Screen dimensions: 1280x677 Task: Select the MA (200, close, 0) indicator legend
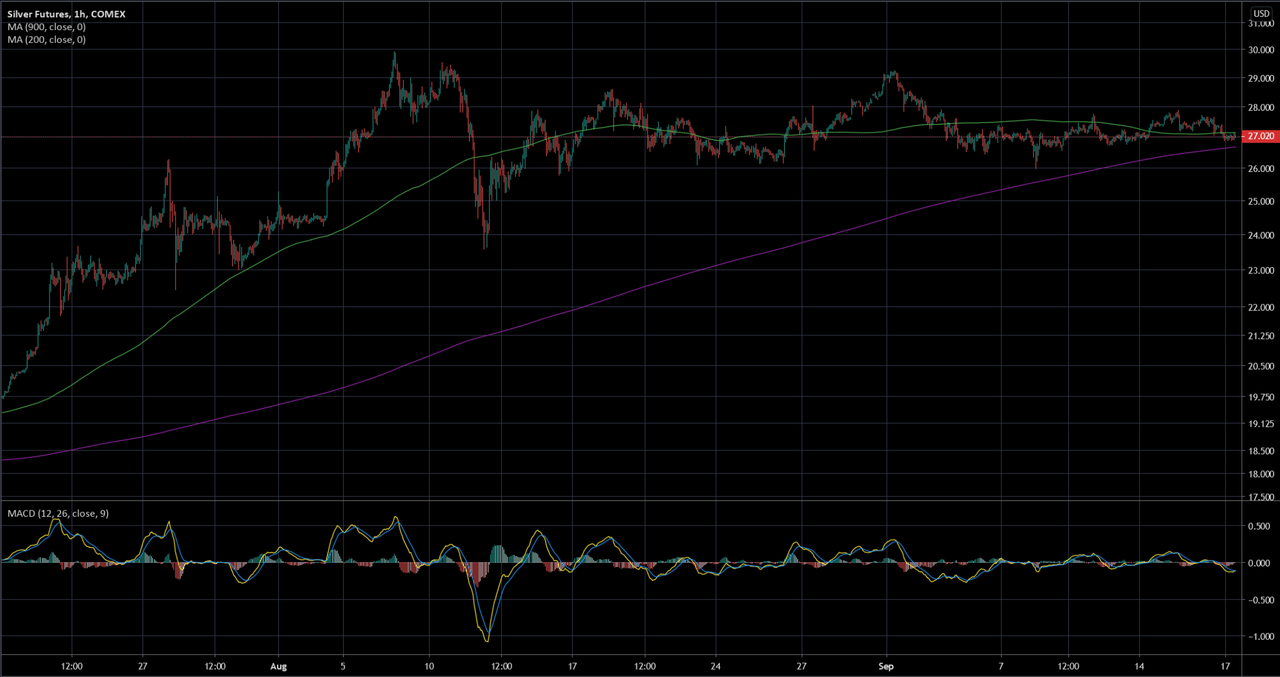(46, 40)
